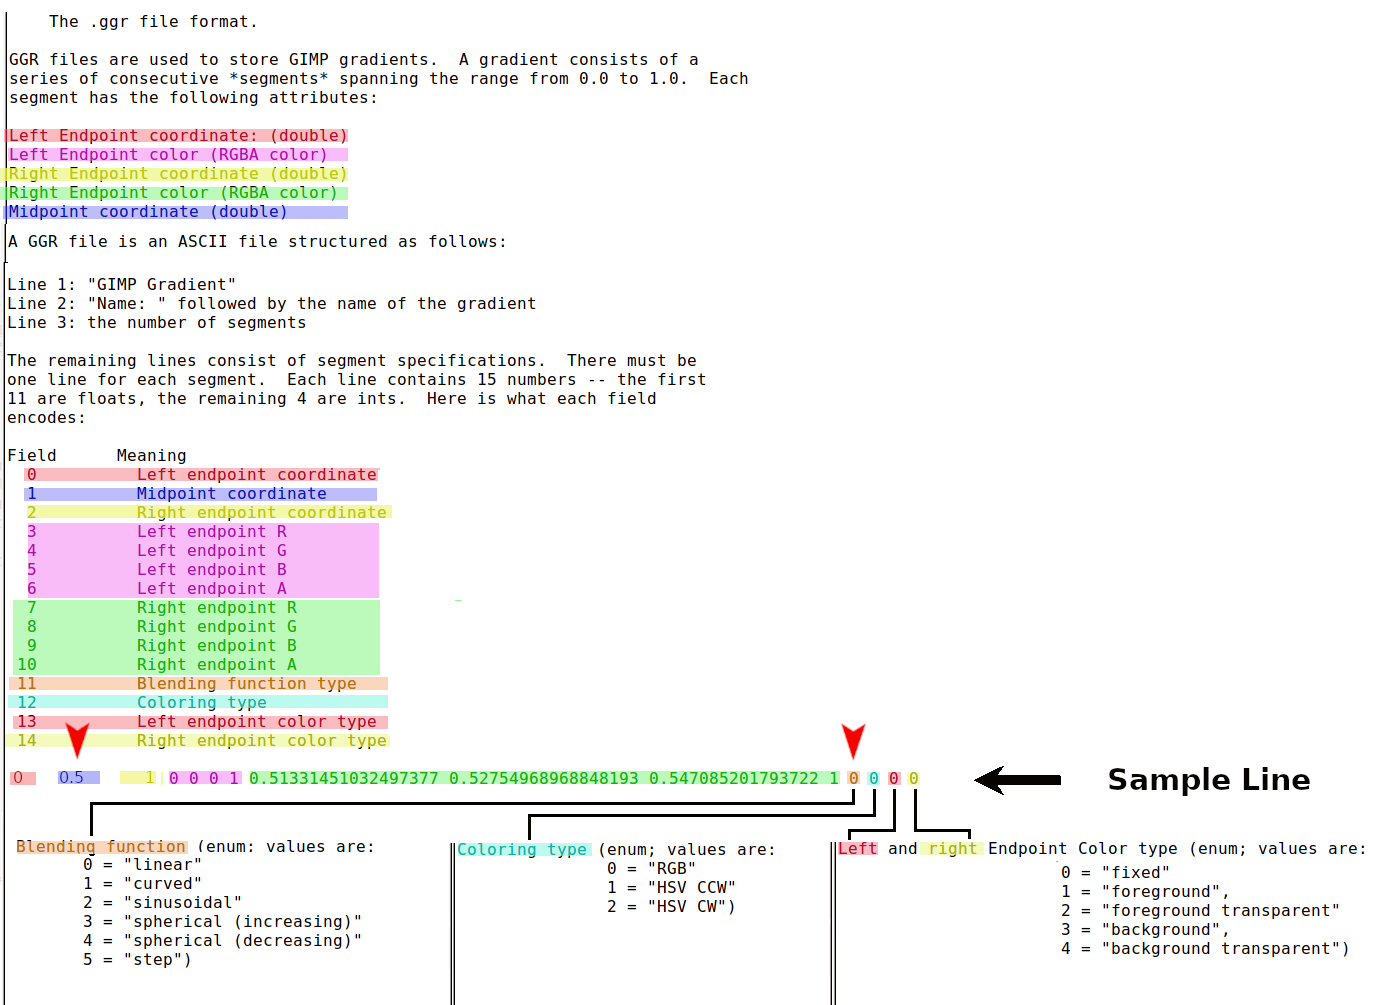Click the blue highlighted 0.5 midpoint value
Viewport: 1374px width, 1005px height.
click(x=78, y=778)
